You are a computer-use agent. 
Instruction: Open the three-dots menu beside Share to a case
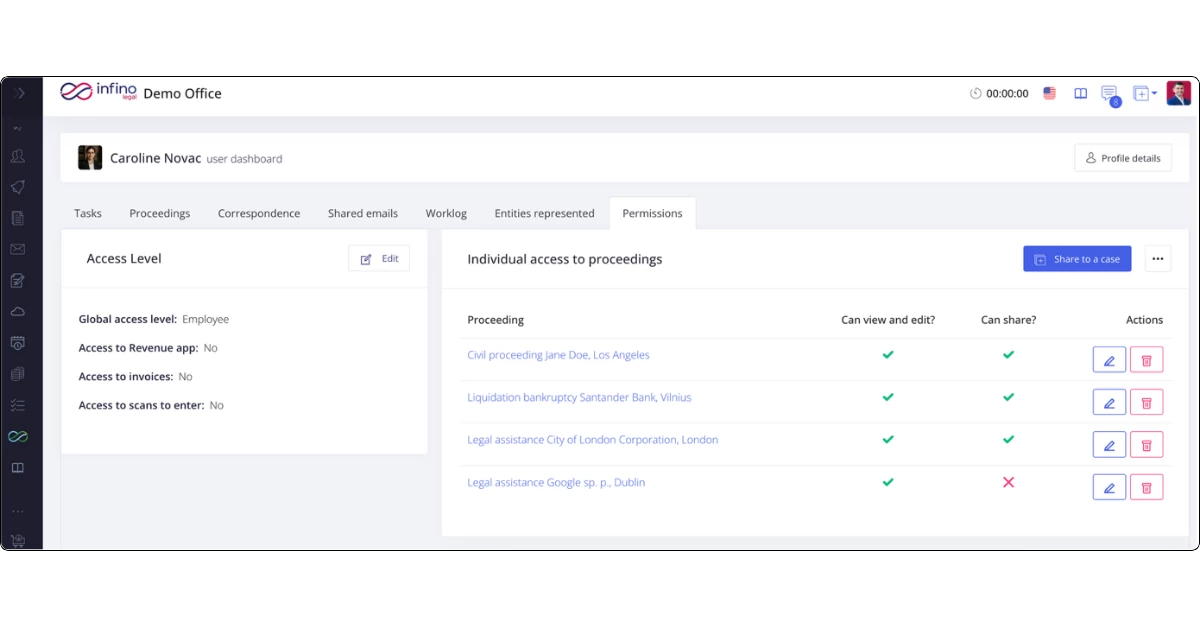[x=1157, y=259]
